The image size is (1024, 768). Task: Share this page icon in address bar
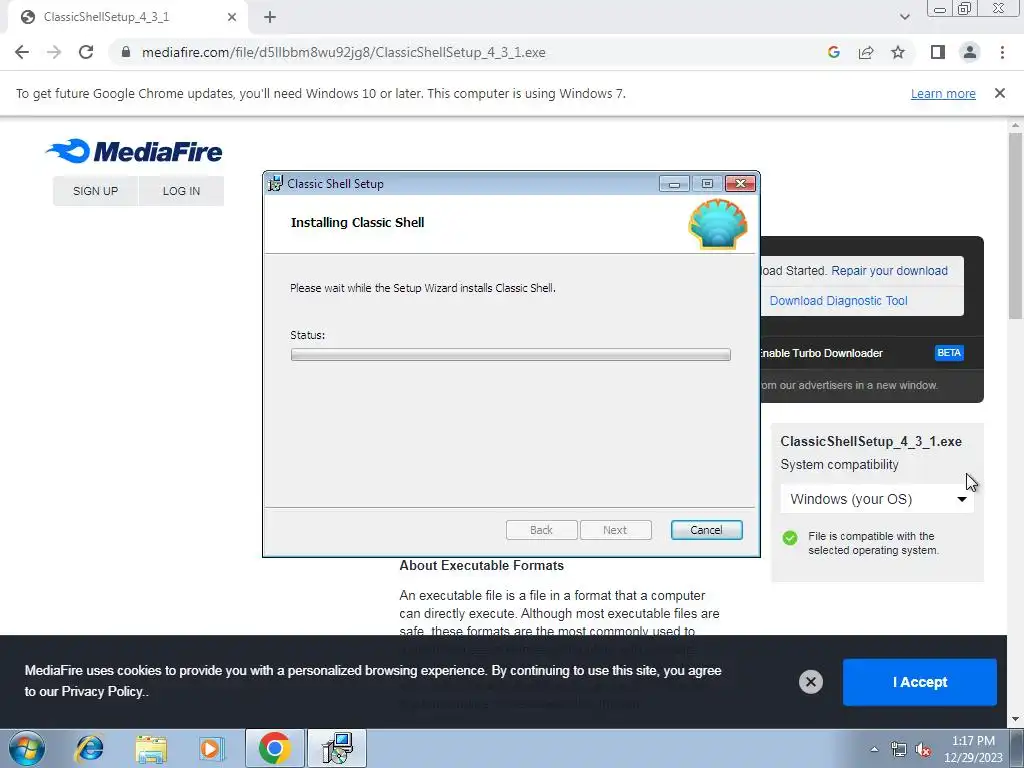coord(866,52)
